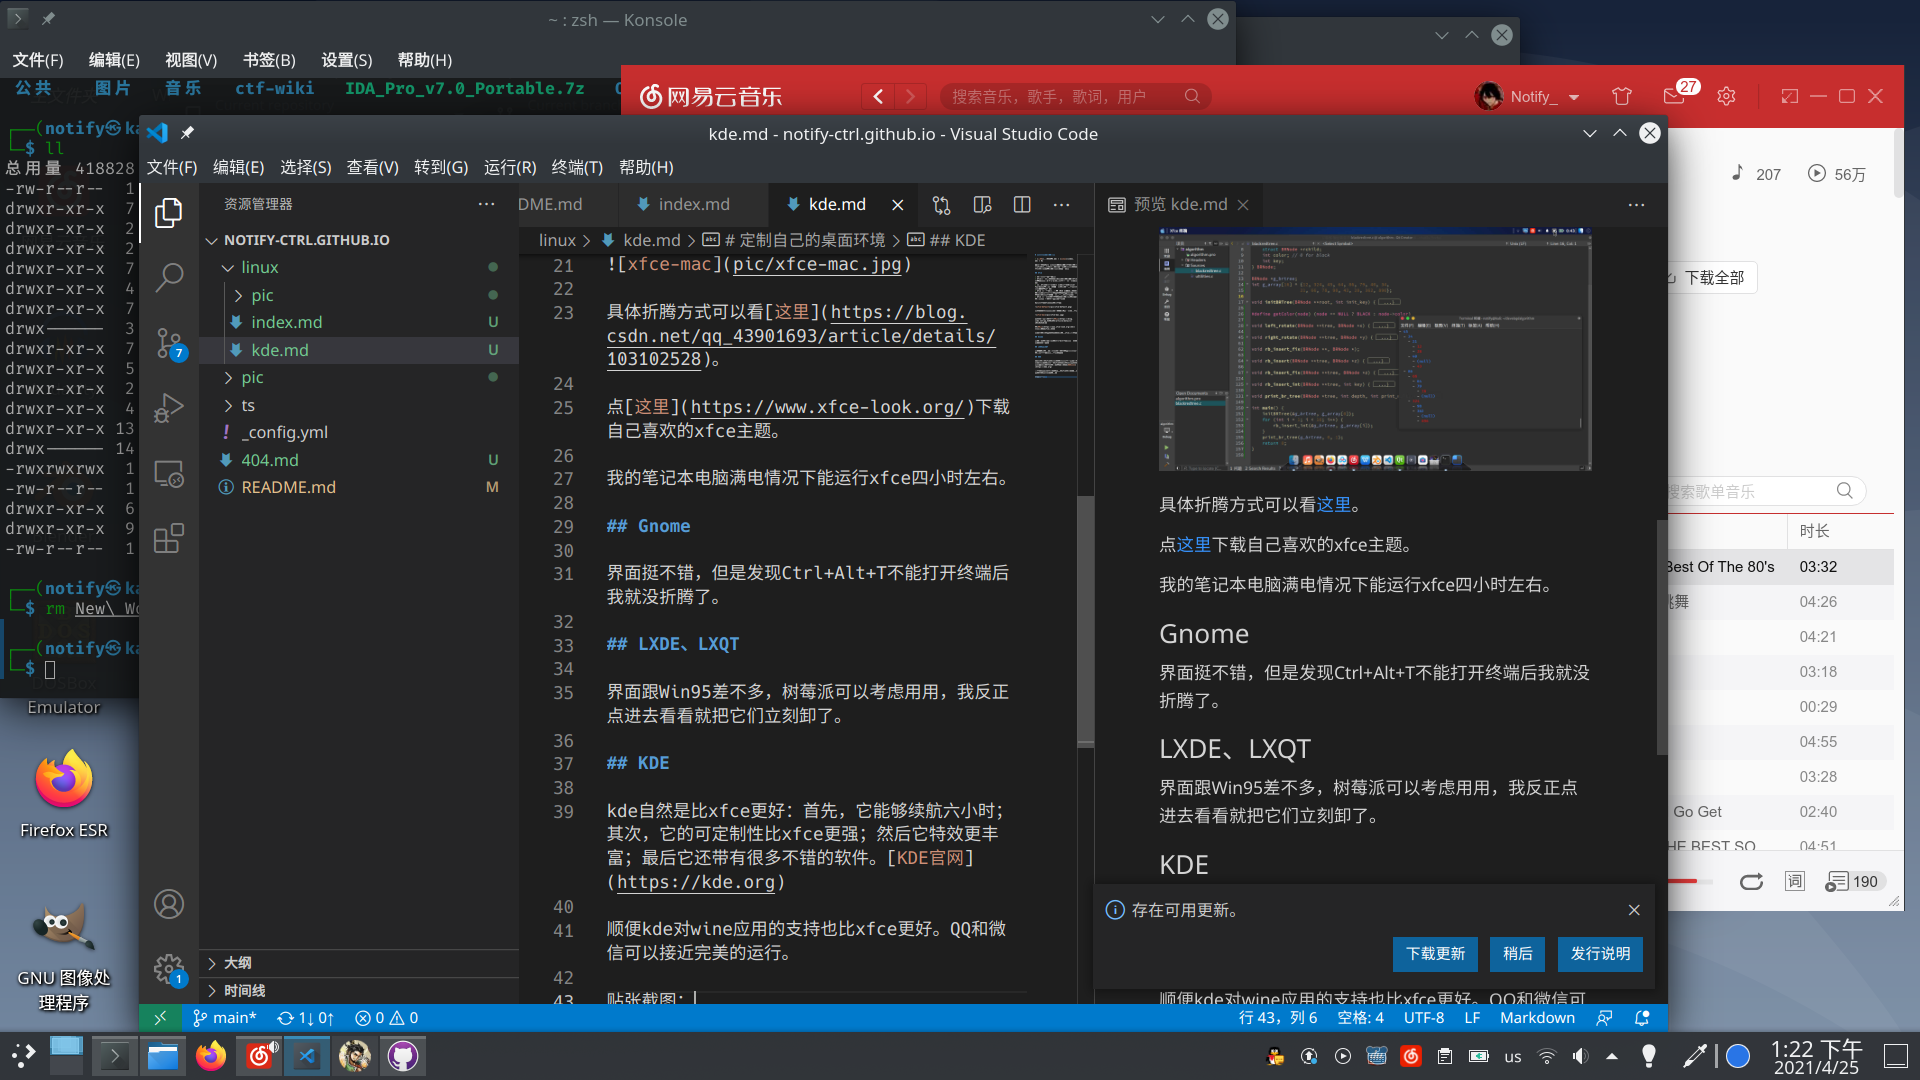This screenshot has height=1080, width=1920.
Task: Open Accounts icon in VS Code activity bar
Action: click(x=169, y=904)
